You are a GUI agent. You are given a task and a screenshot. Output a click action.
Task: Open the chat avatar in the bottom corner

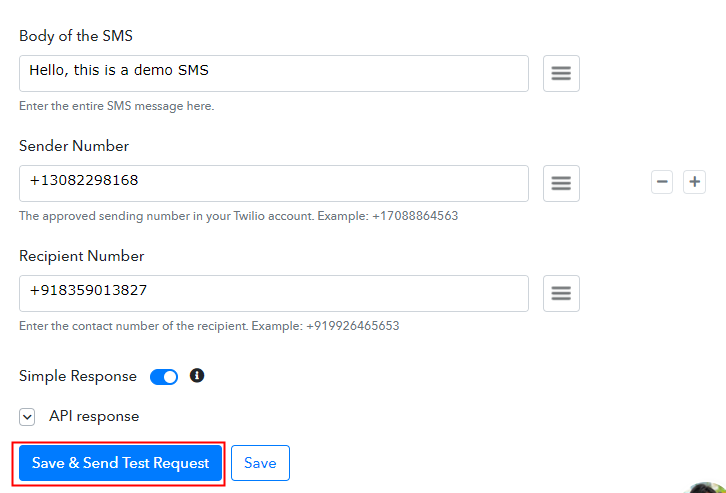pyautogui.click(x=706, y=488)
